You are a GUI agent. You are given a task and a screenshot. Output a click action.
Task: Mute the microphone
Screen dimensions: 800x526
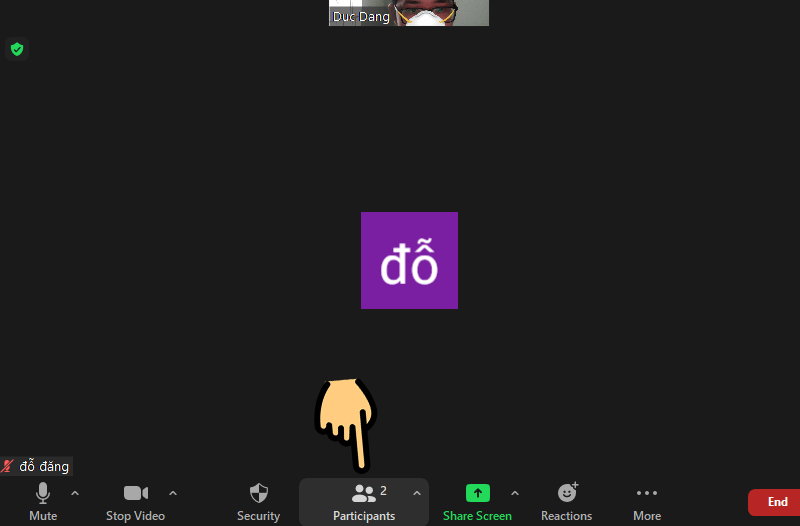pos(43,500)
